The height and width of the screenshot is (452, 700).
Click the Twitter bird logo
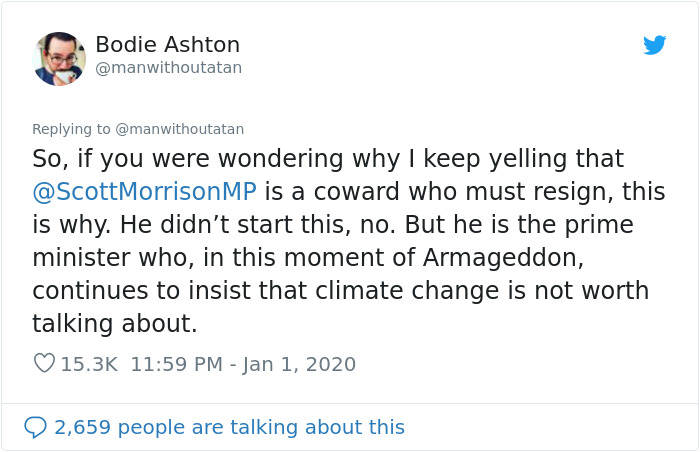click(654, 45)
